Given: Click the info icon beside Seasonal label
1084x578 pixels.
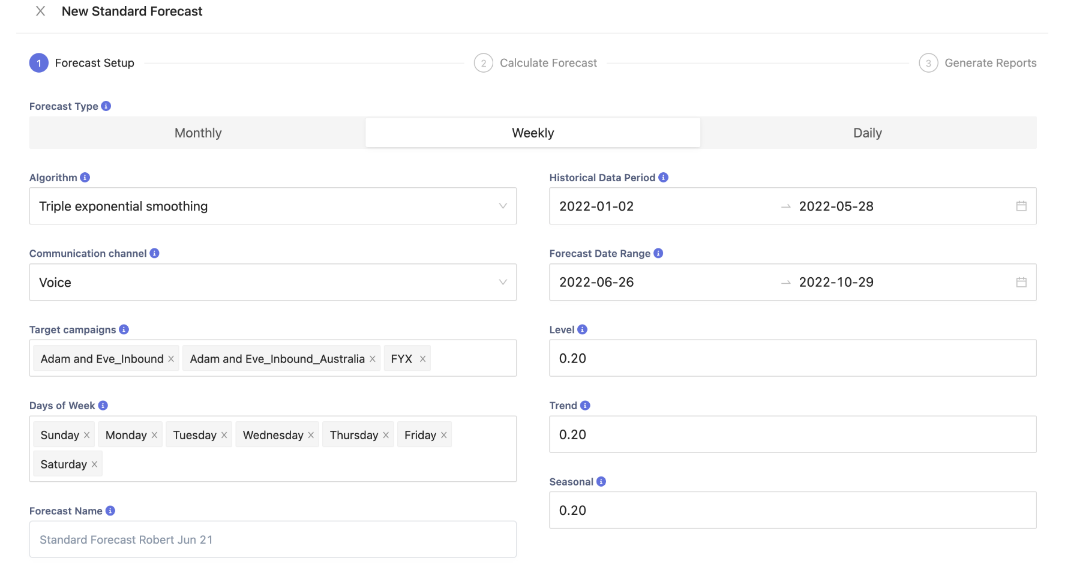Looking at the screenshot, I should pos(601,482).
